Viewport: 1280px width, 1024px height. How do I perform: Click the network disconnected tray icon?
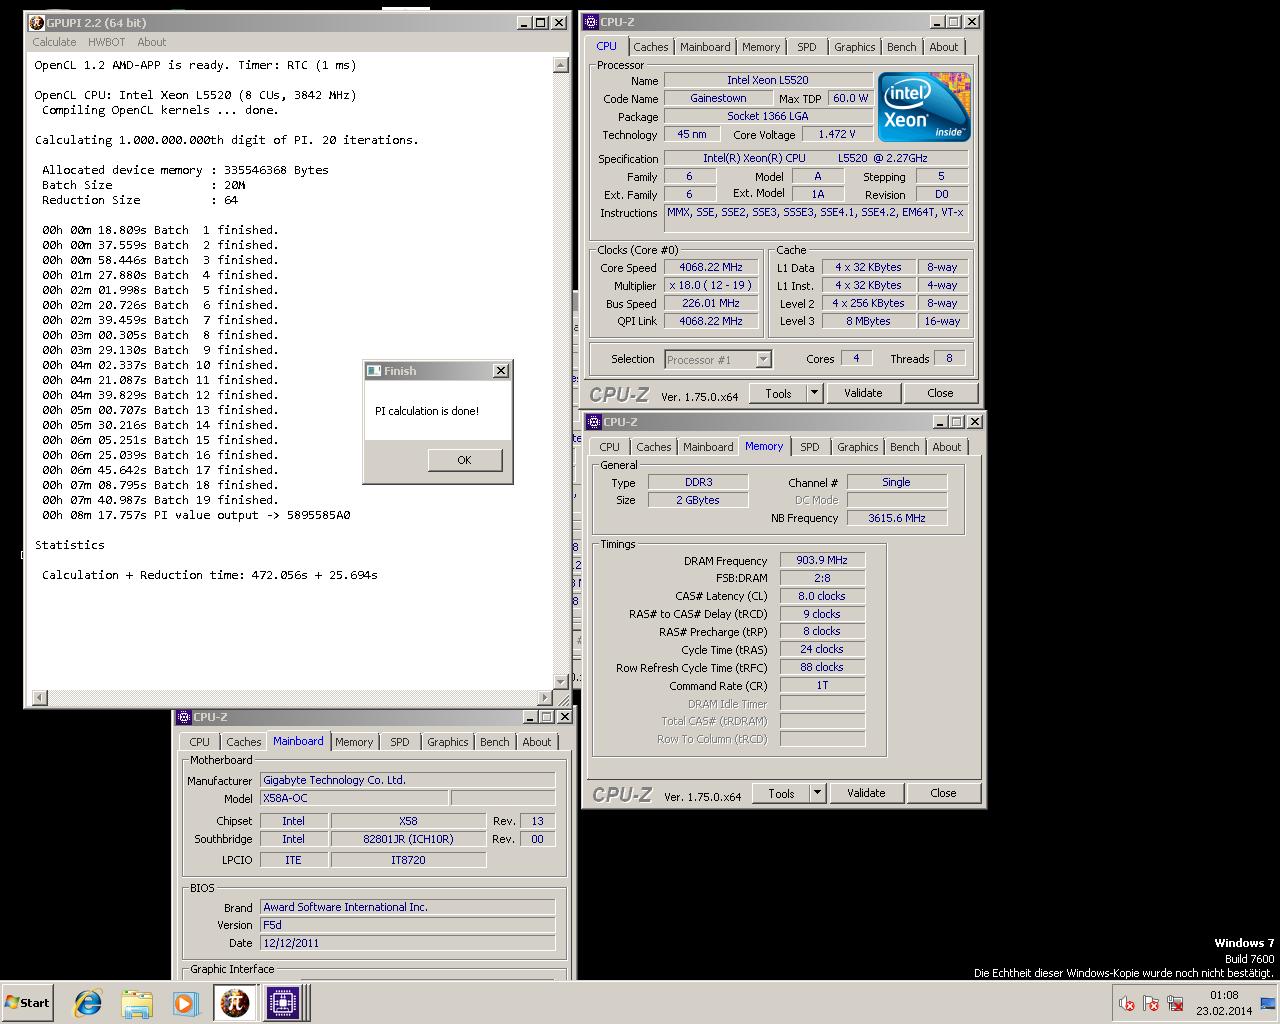[1175, 1004]
